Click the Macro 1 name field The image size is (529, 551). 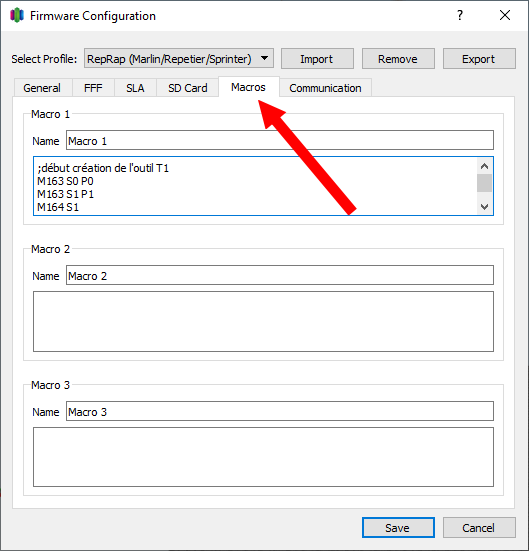pyautogui.click(x=280, y=140)
